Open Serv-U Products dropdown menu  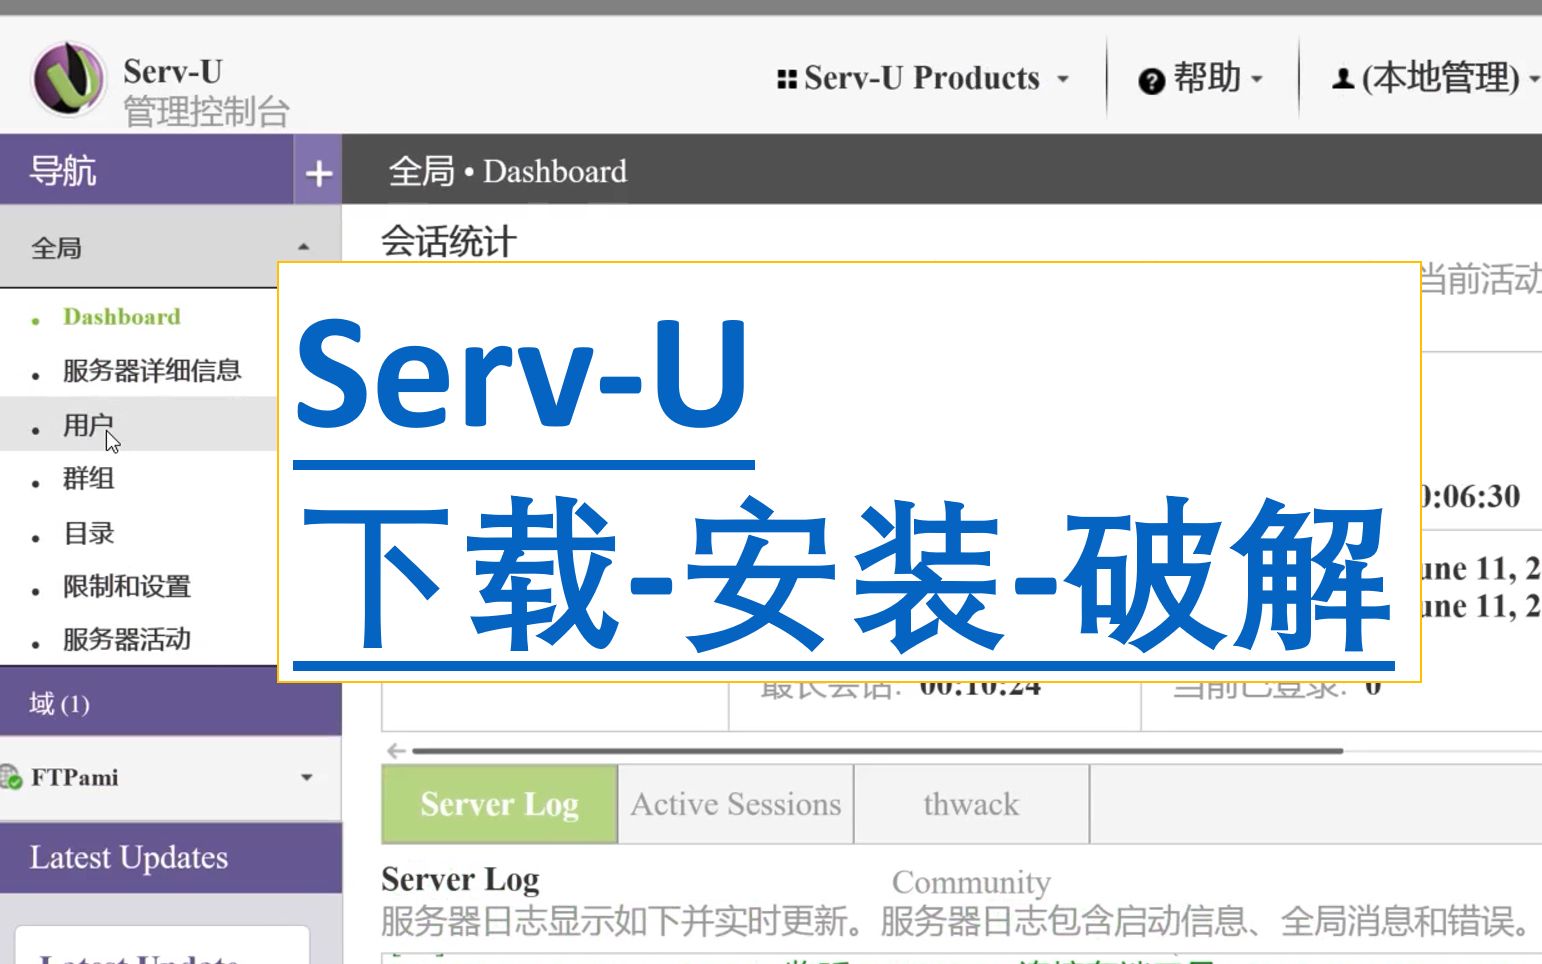pos(923,78)
